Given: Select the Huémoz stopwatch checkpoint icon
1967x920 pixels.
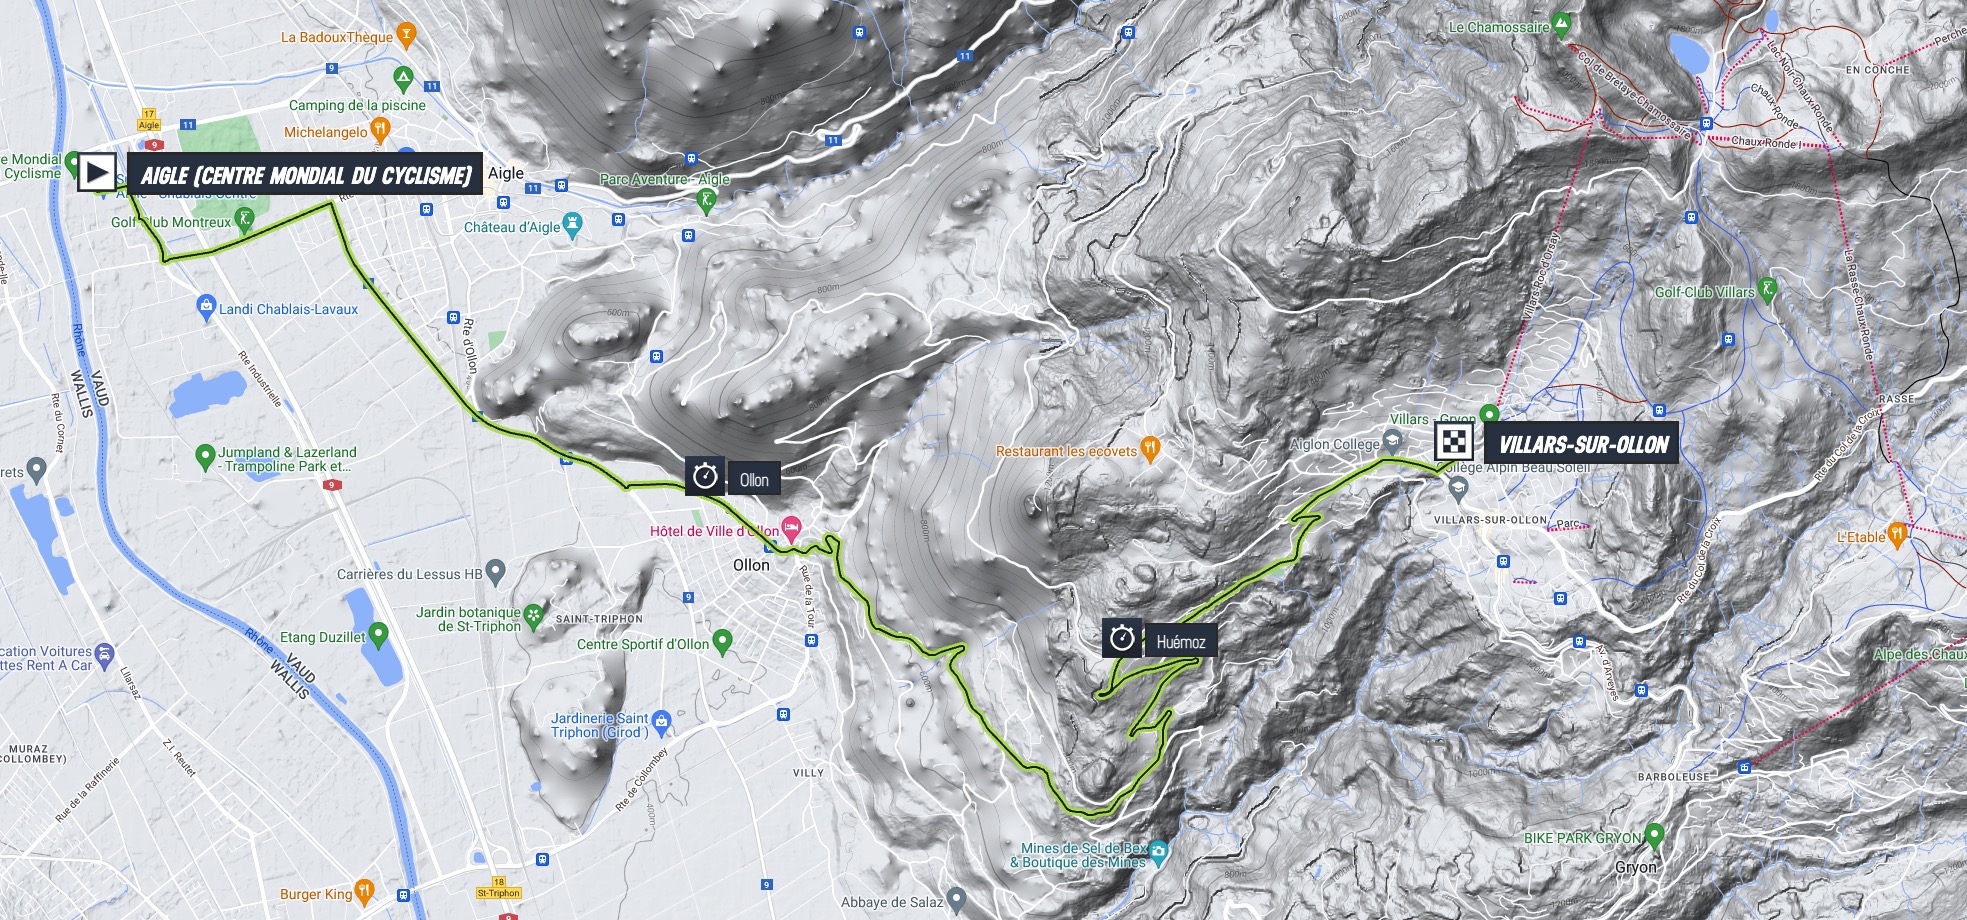Looking at the screenshot, I should click(1122, 638).
